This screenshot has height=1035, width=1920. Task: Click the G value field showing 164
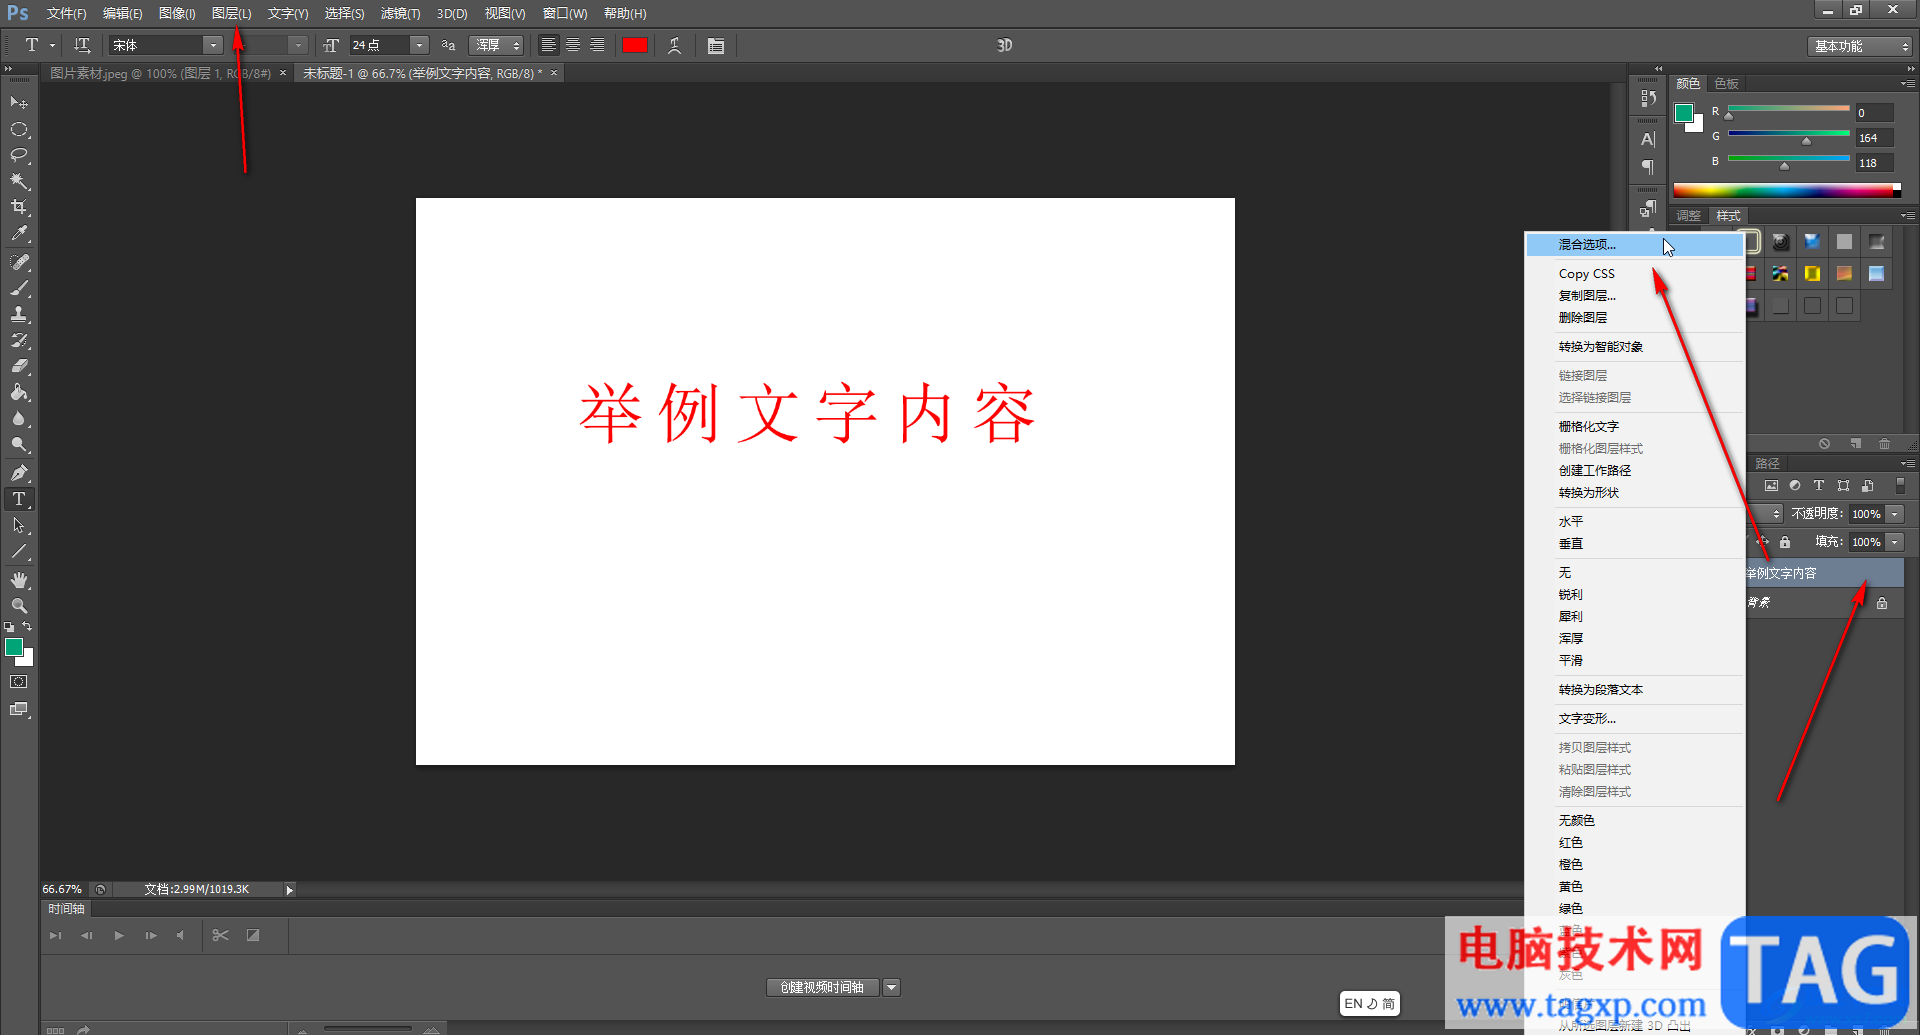pos(1874,138)
